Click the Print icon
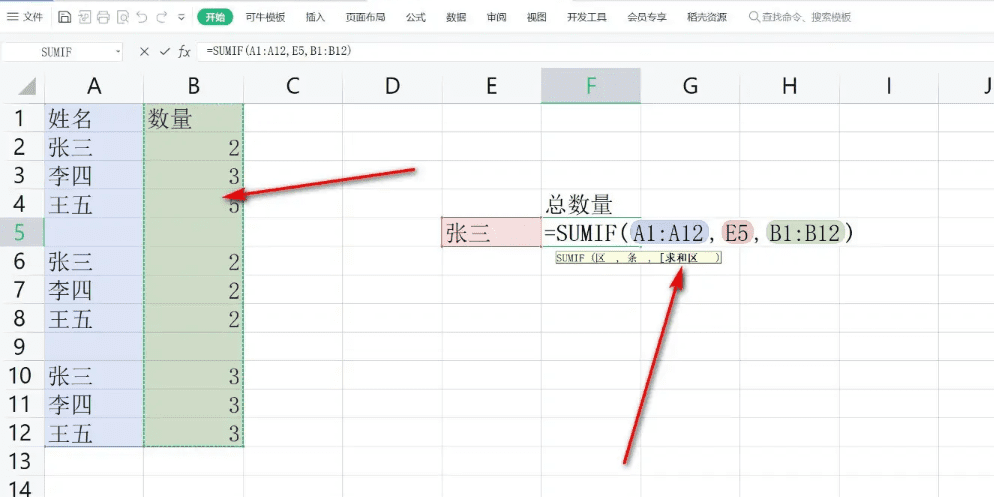 tap(104, 17)
